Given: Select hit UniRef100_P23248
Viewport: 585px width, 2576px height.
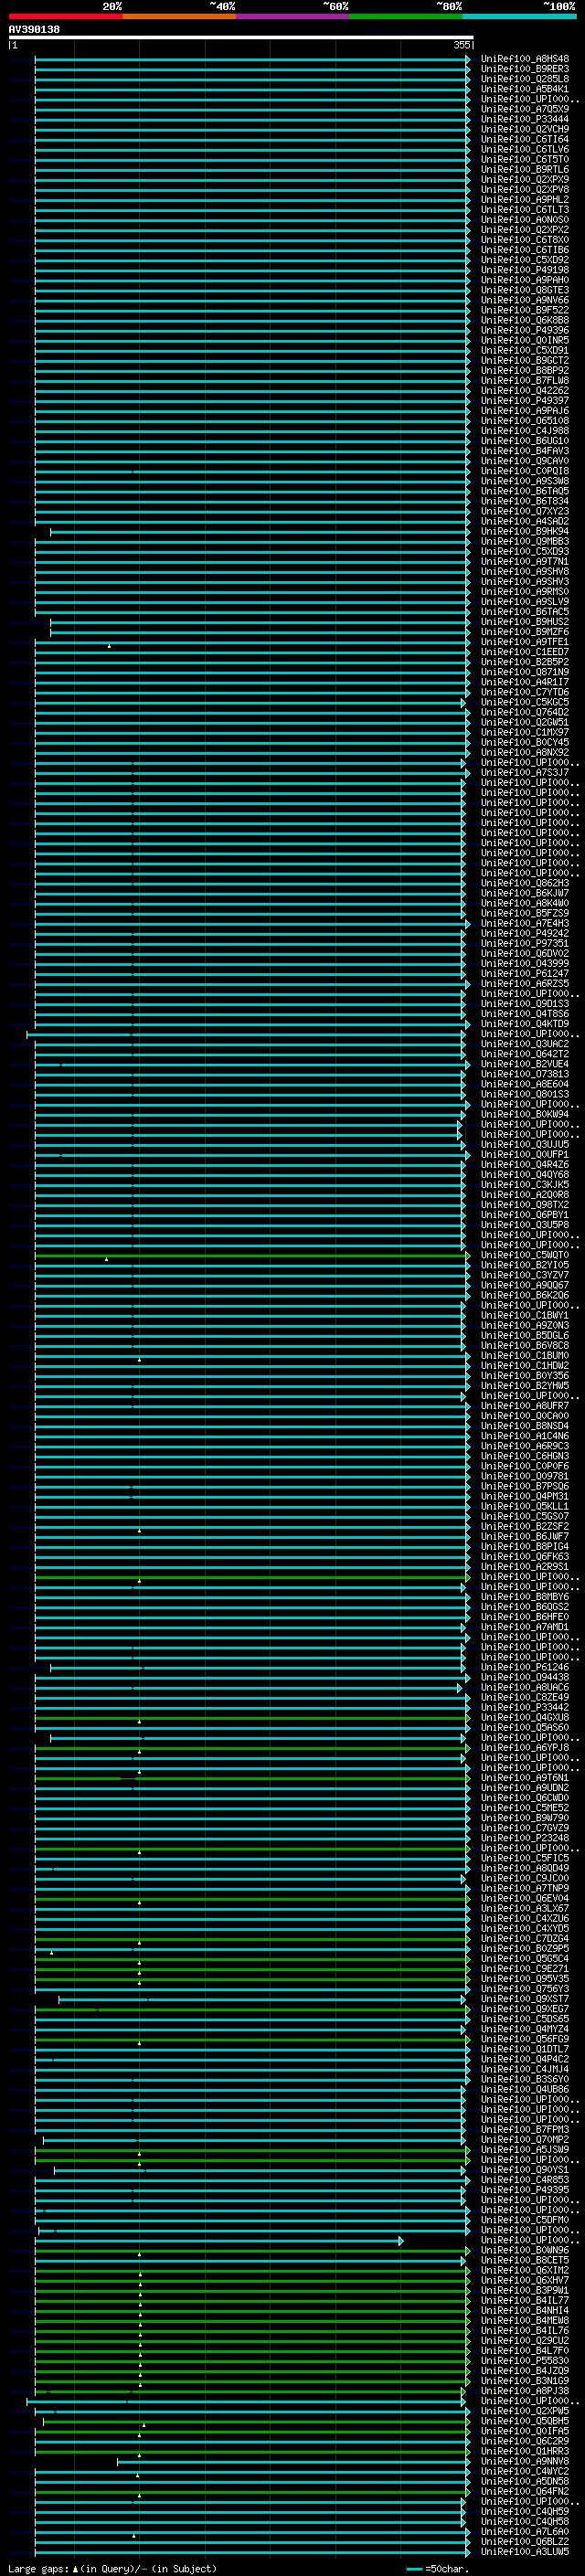Looking at the screenshot, I should click(x=525, y=1838).
